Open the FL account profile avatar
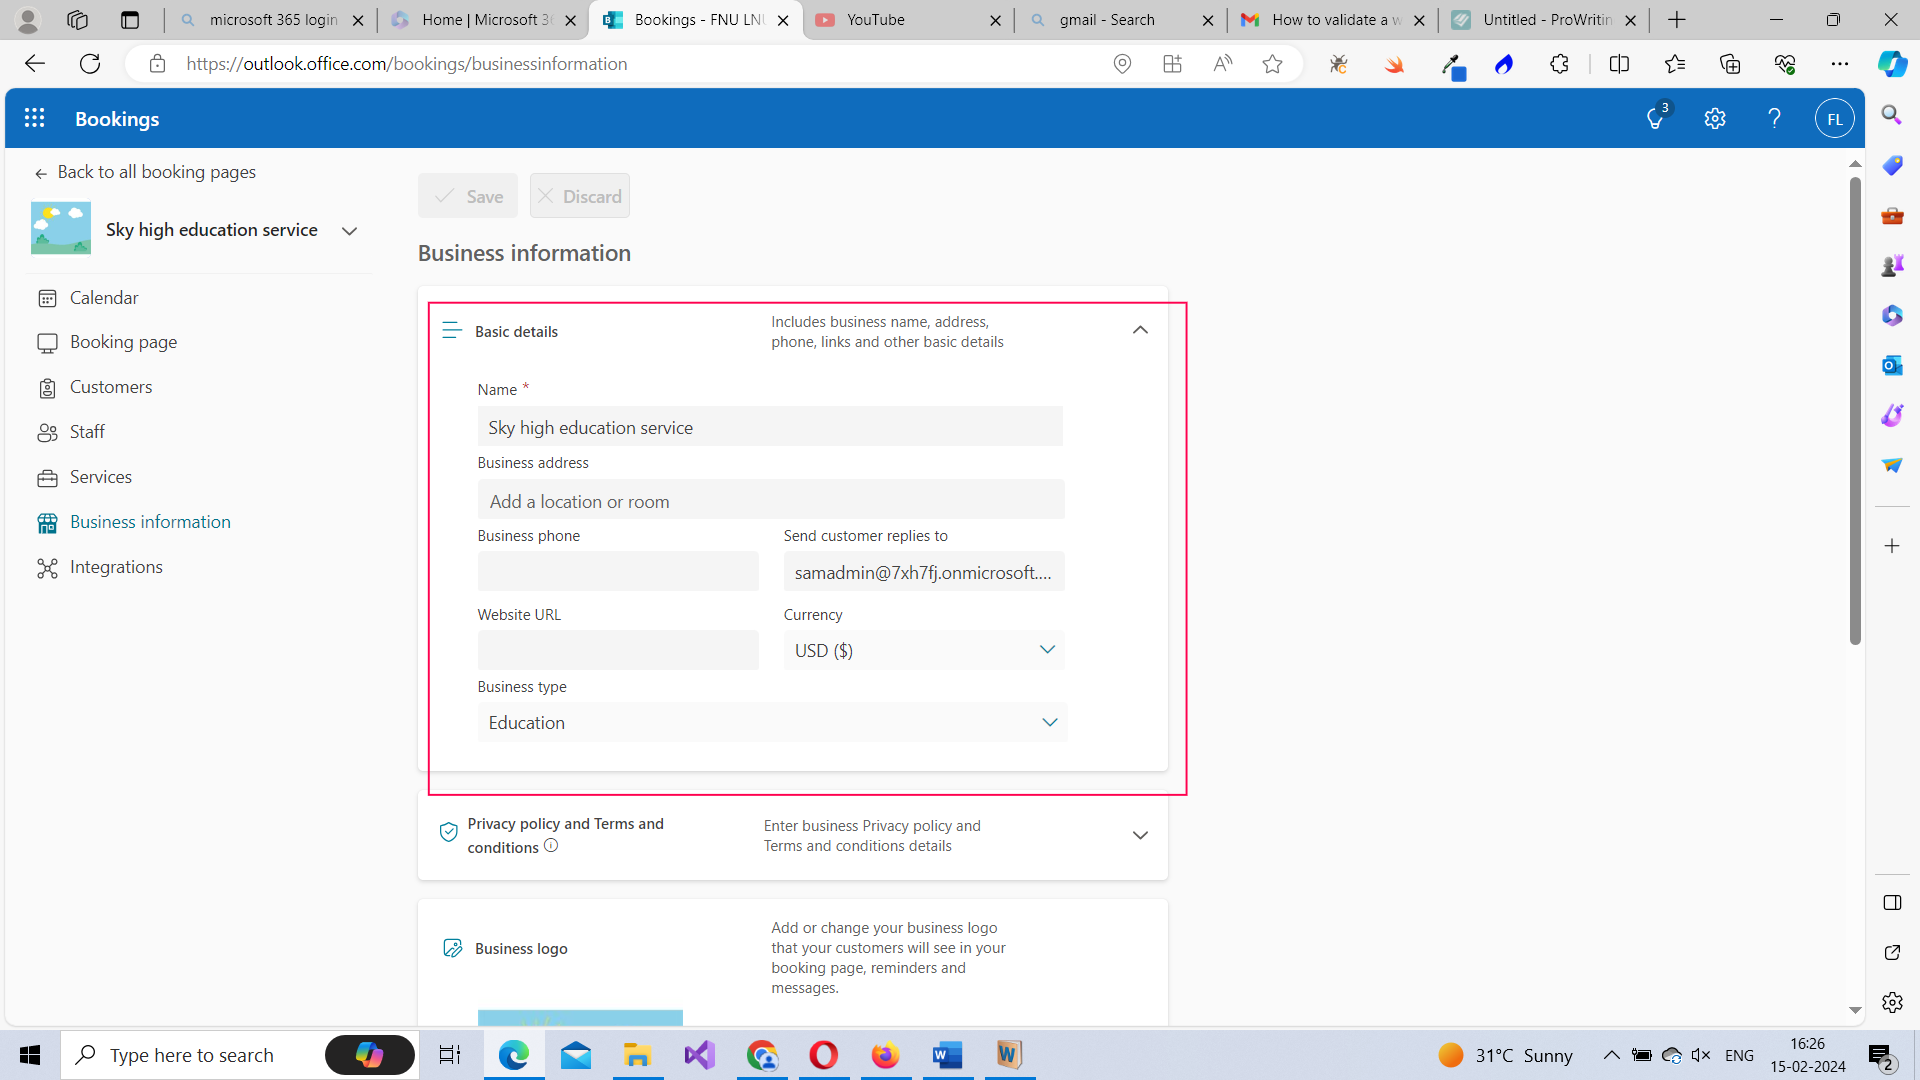This screenshot has width=1920, height=1080. coord(1835,117)
